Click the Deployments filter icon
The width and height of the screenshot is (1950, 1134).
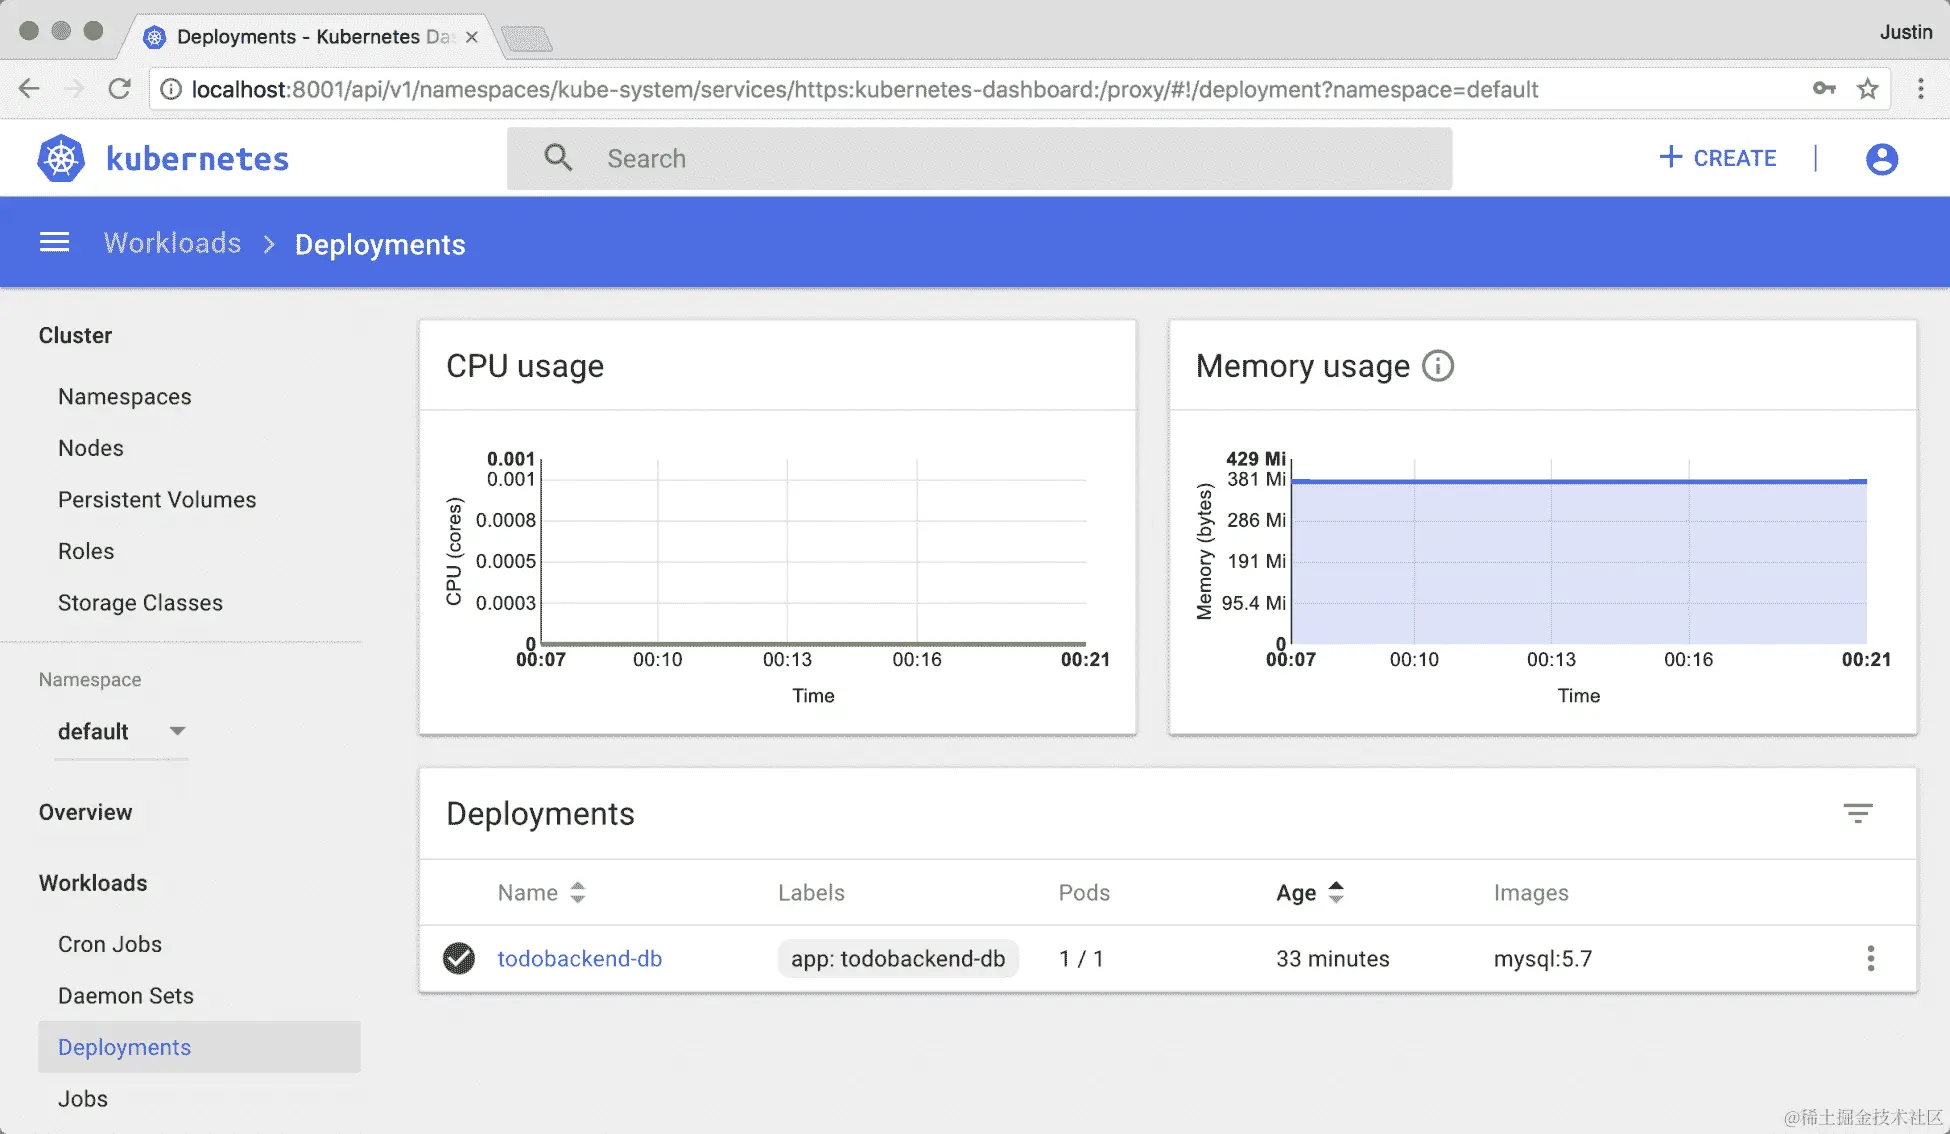click(x=1857, y=813)
